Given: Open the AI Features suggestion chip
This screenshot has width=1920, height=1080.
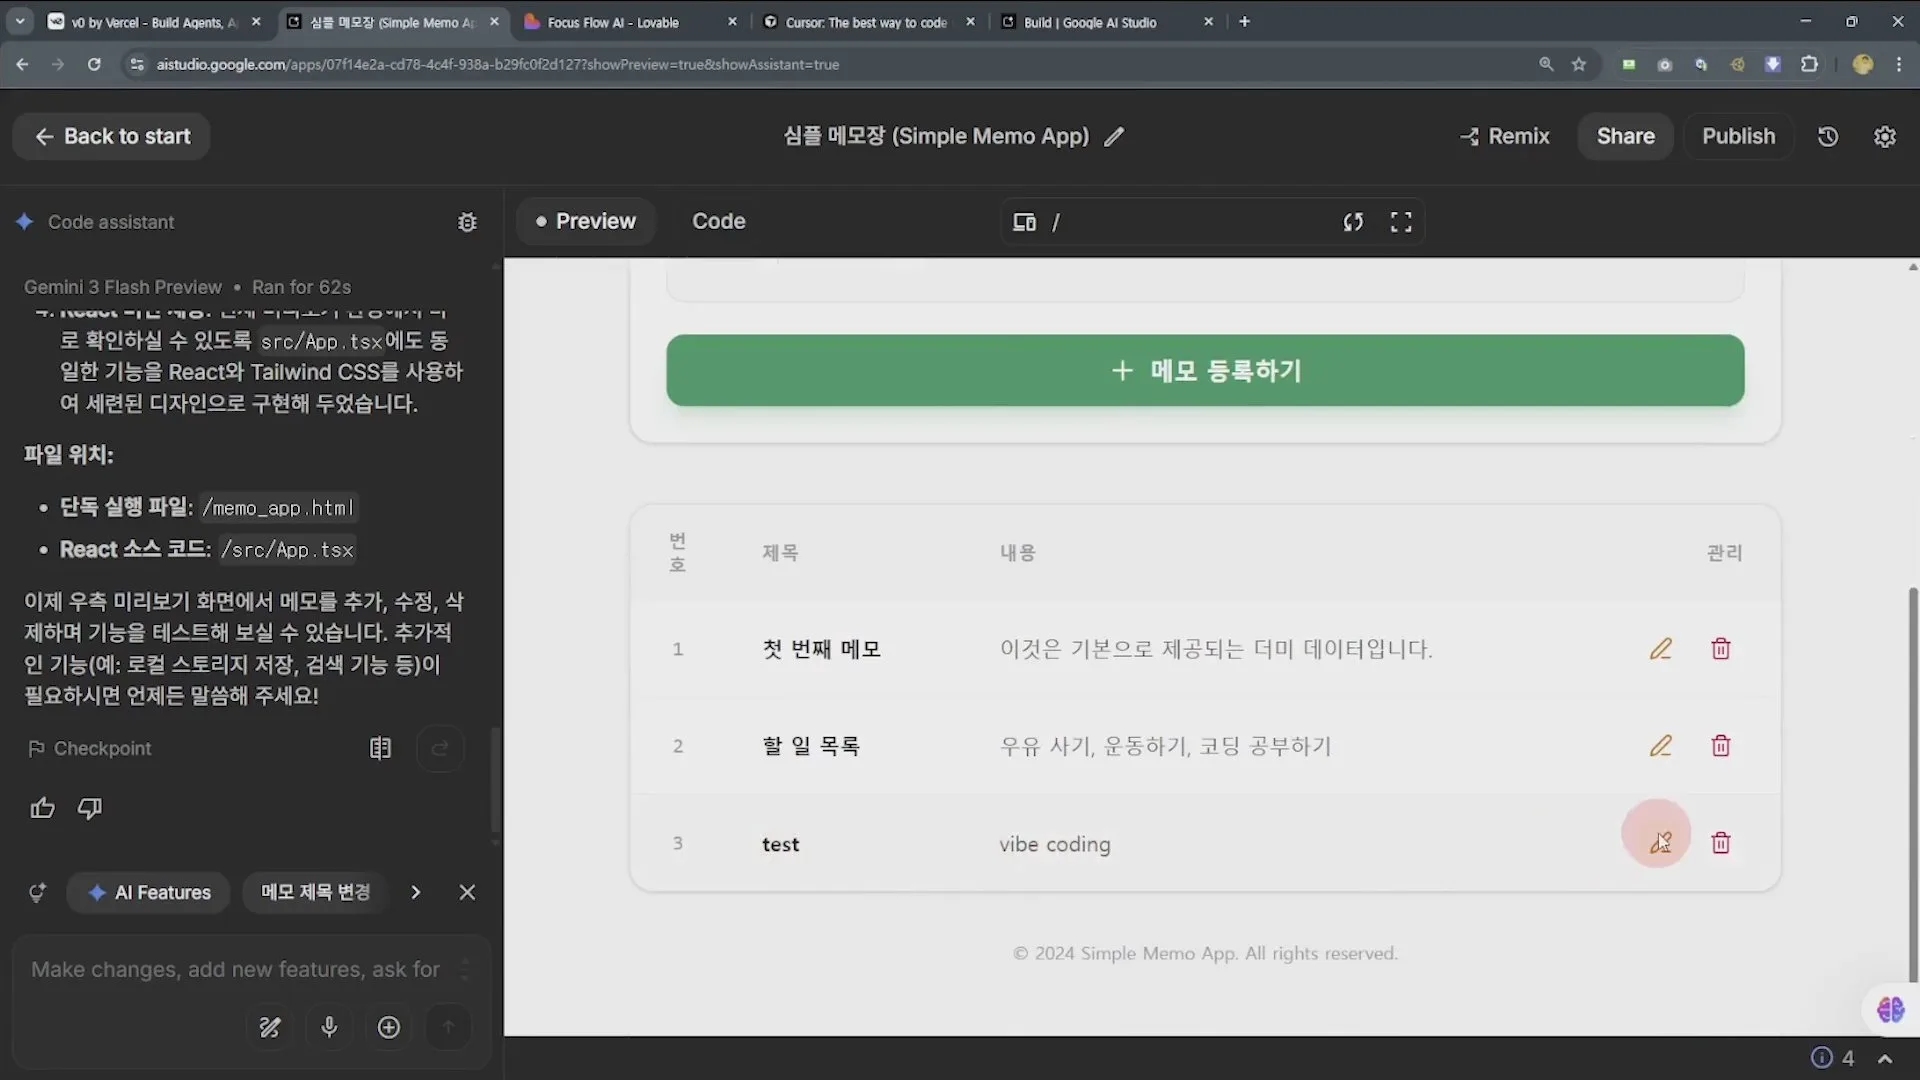Looking at the screenshot, I should (149, 892).
